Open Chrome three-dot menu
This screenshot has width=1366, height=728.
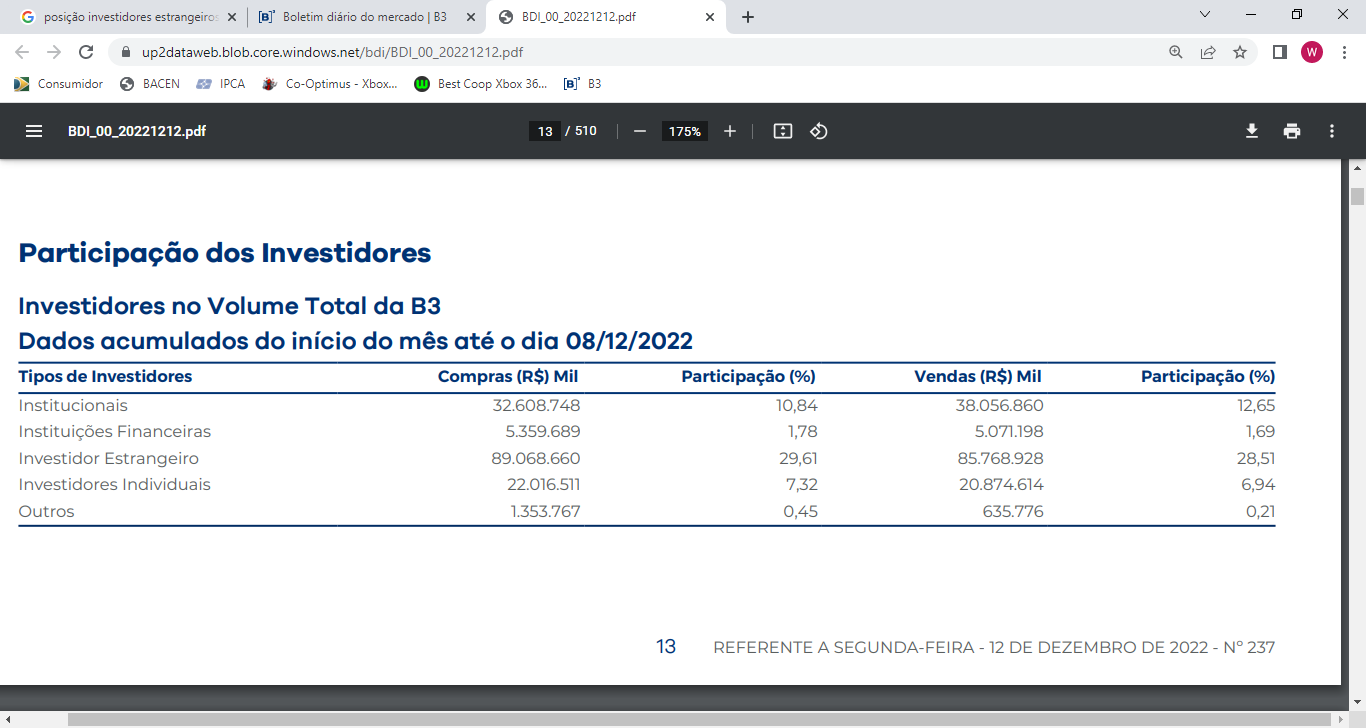point(1343,52)
